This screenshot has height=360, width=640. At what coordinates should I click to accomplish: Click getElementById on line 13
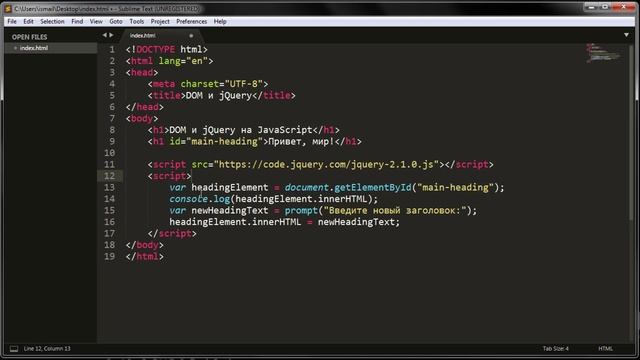[373, 187]
